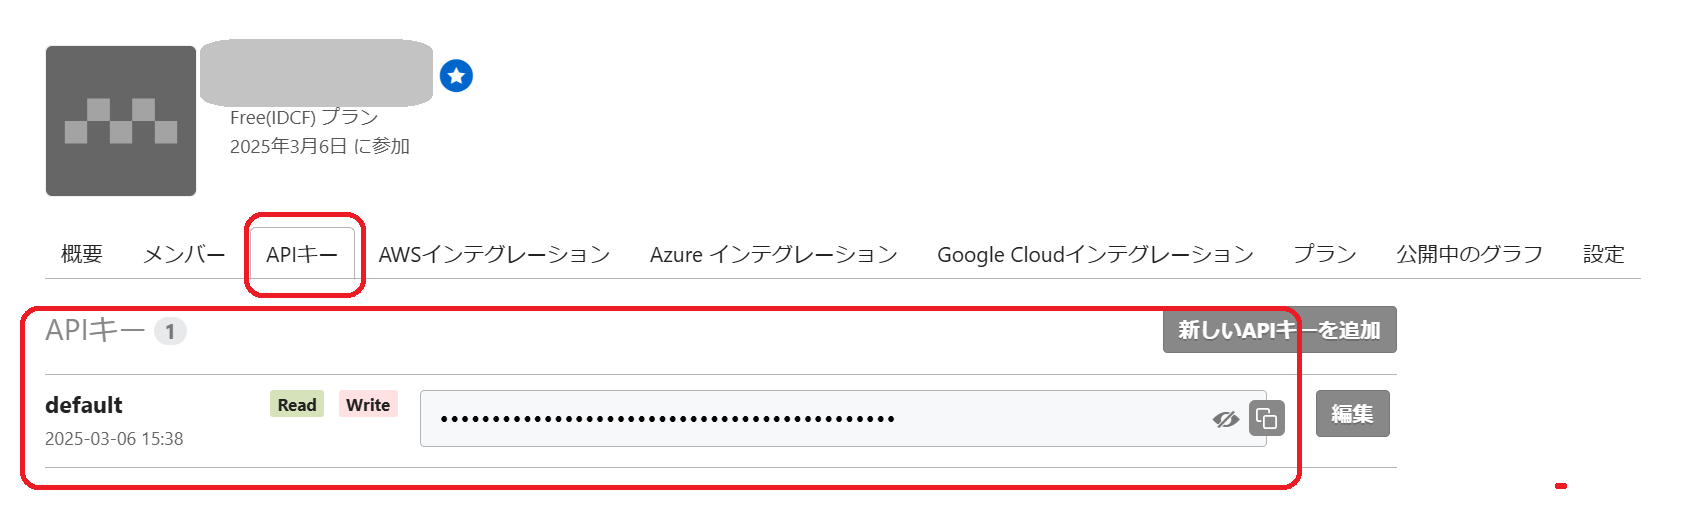Click the blue star badge icon

(x=456, y=76)
